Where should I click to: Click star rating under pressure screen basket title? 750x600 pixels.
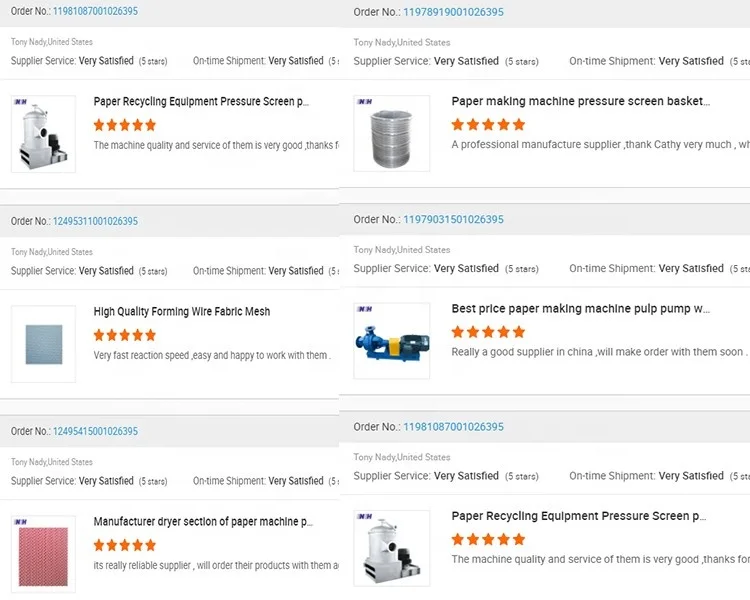[x=488, y=125]
